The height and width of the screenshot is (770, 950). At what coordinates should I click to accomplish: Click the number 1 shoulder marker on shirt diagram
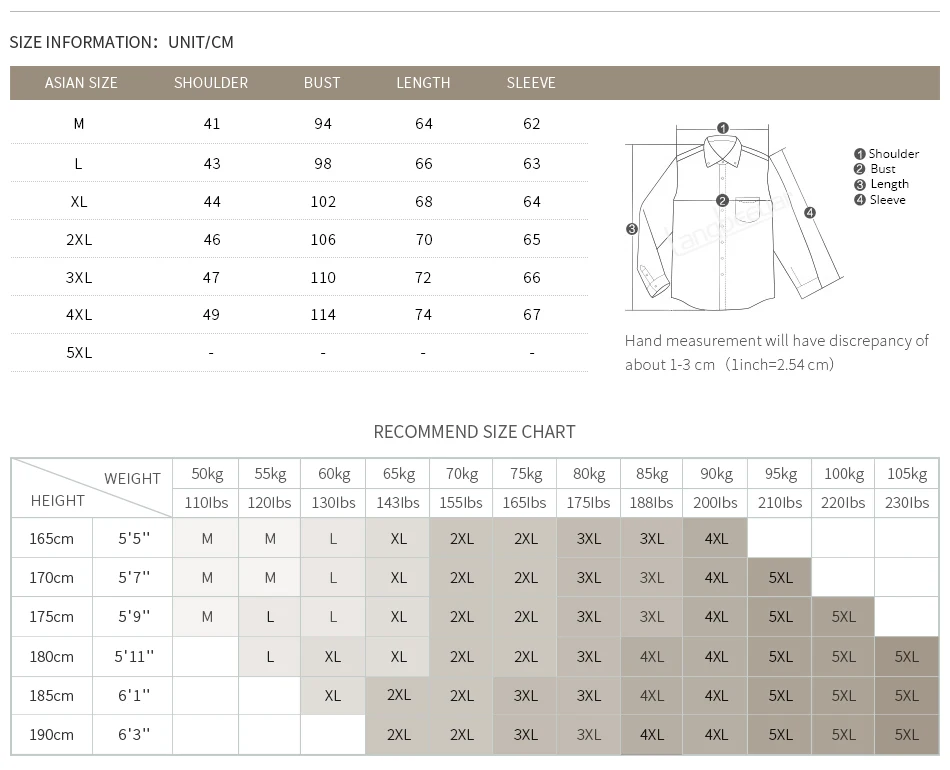[722, 128]
